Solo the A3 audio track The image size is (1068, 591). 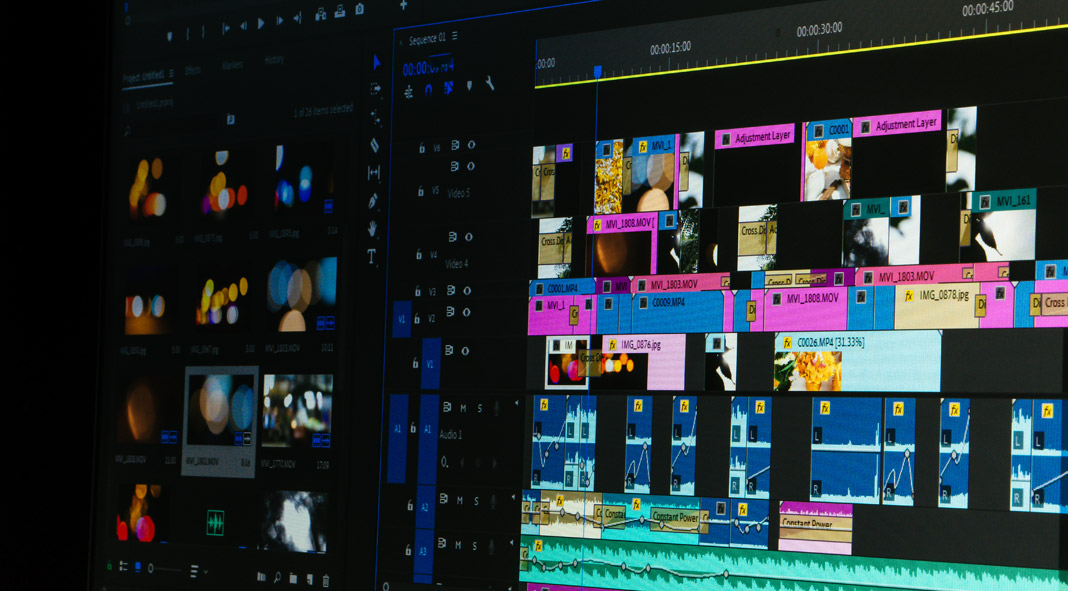pos(475,545)
